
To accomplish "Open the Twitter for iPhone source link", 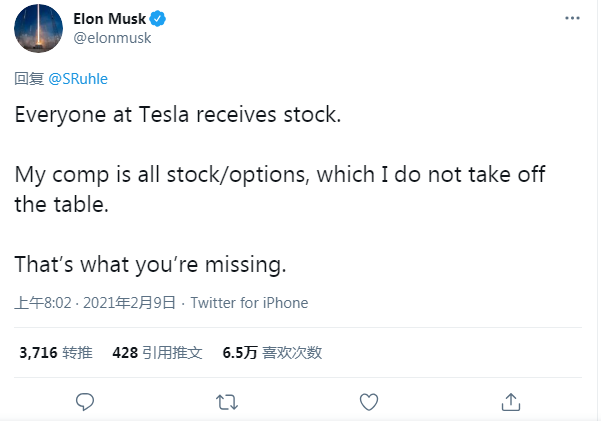I will [249, 303].
